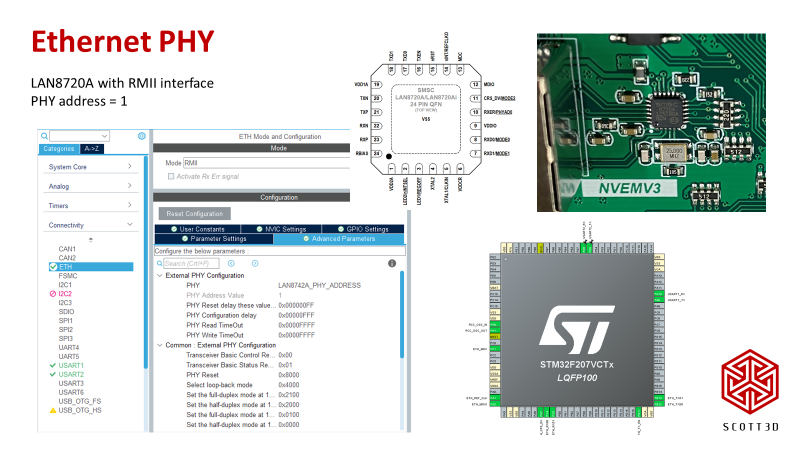Select the Advanced Parameters tab

(x=339, y=239)
